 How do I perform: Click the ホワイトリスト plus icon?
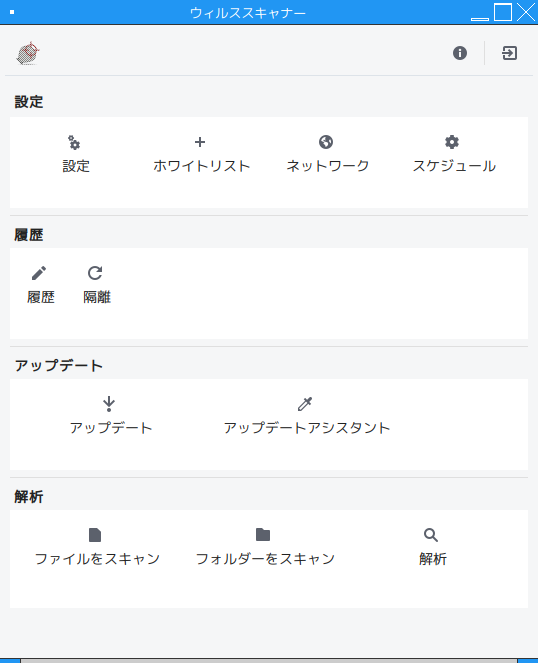(200, 142)
